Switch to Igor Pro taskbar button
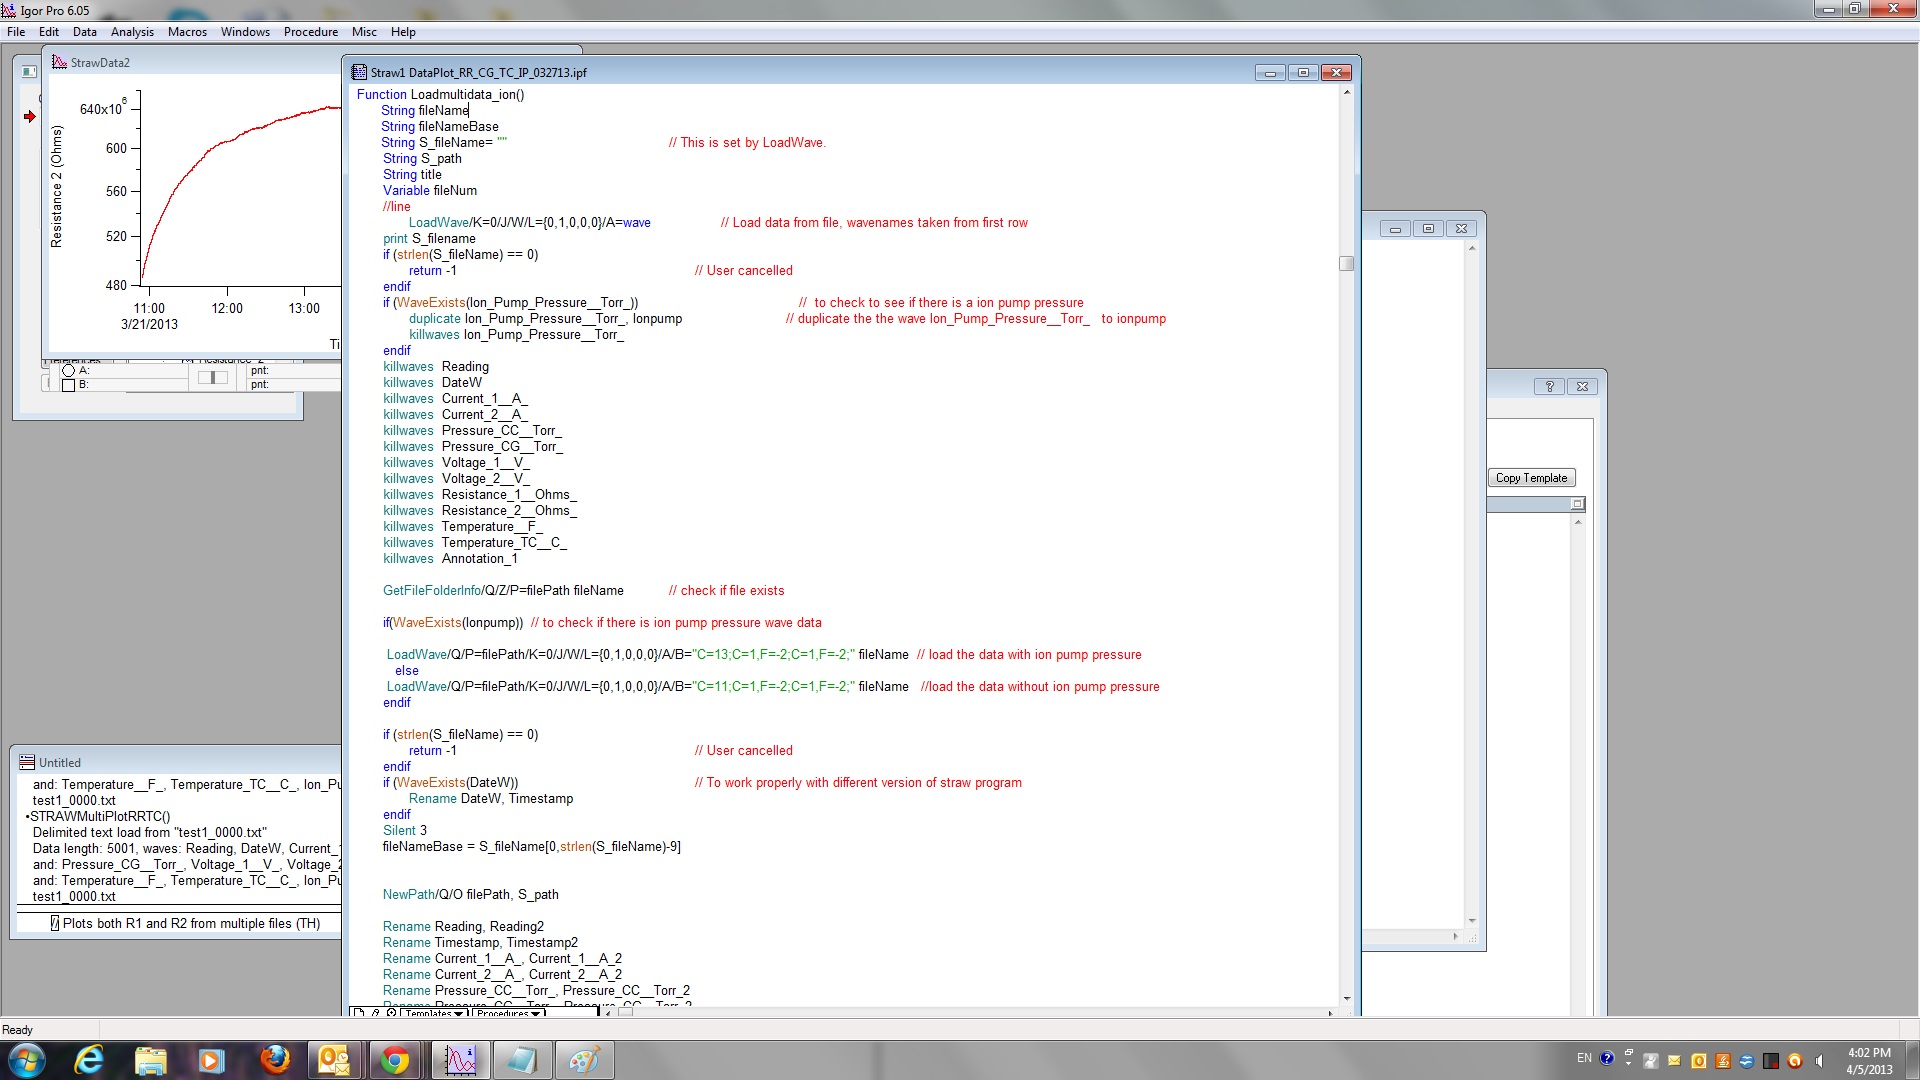 click(x=461, y=1060)
